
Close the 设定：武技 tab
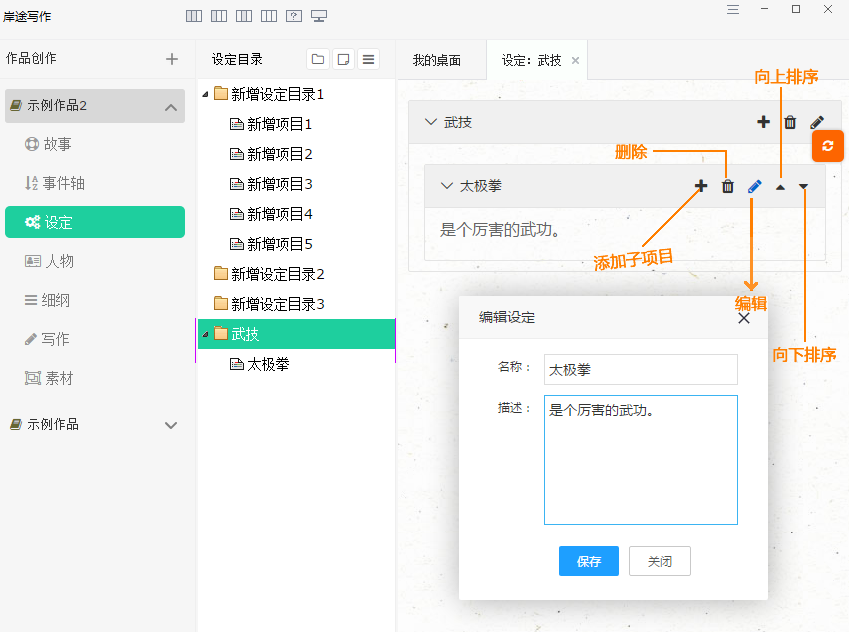pos(575,61)
